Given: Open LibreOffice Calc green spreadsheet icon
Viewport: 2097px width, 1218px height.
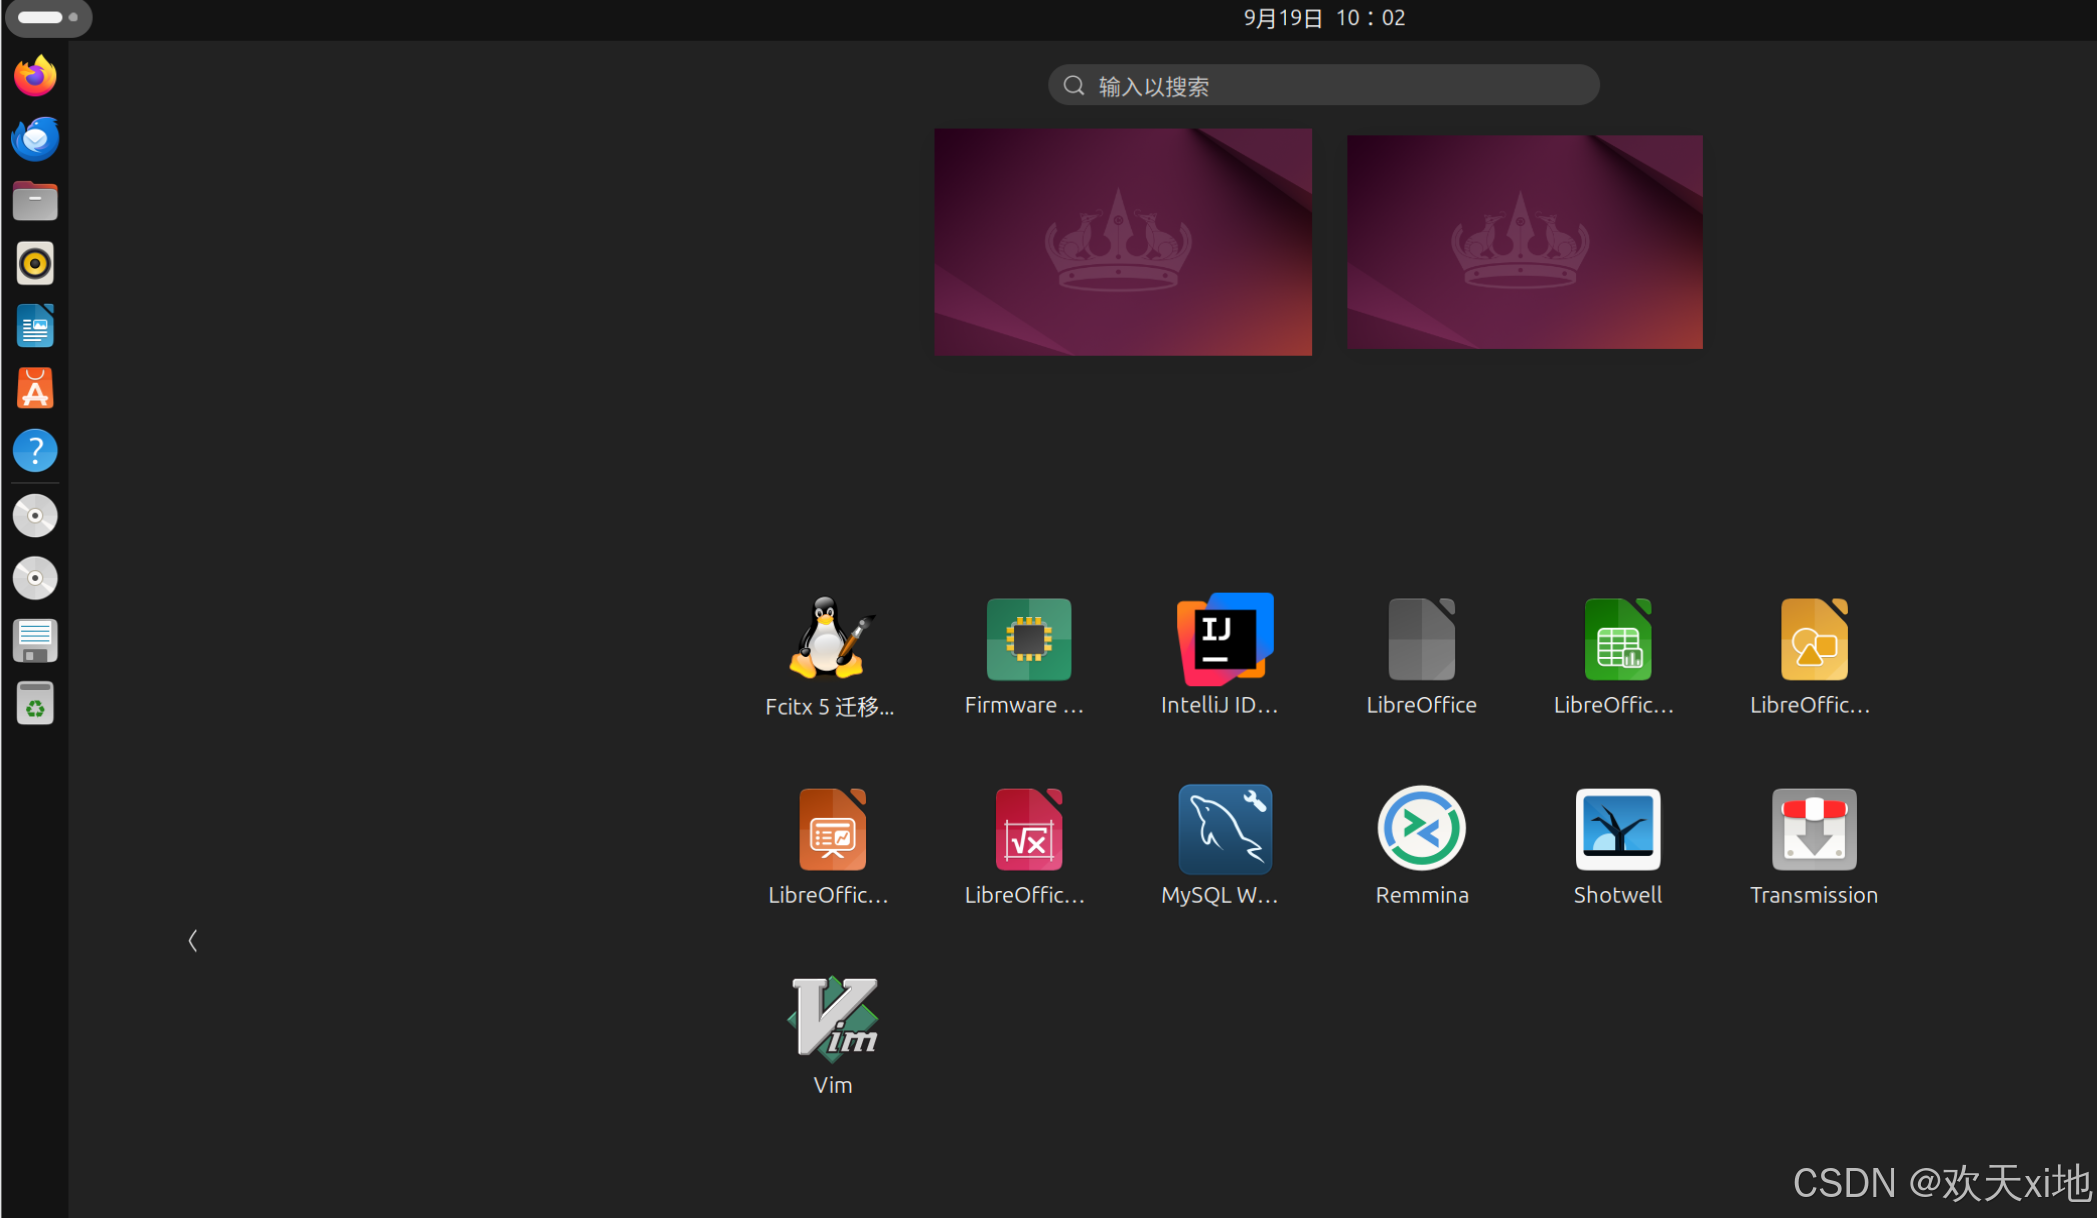Looking at the screenshot, I should (x=1616, y=657).
